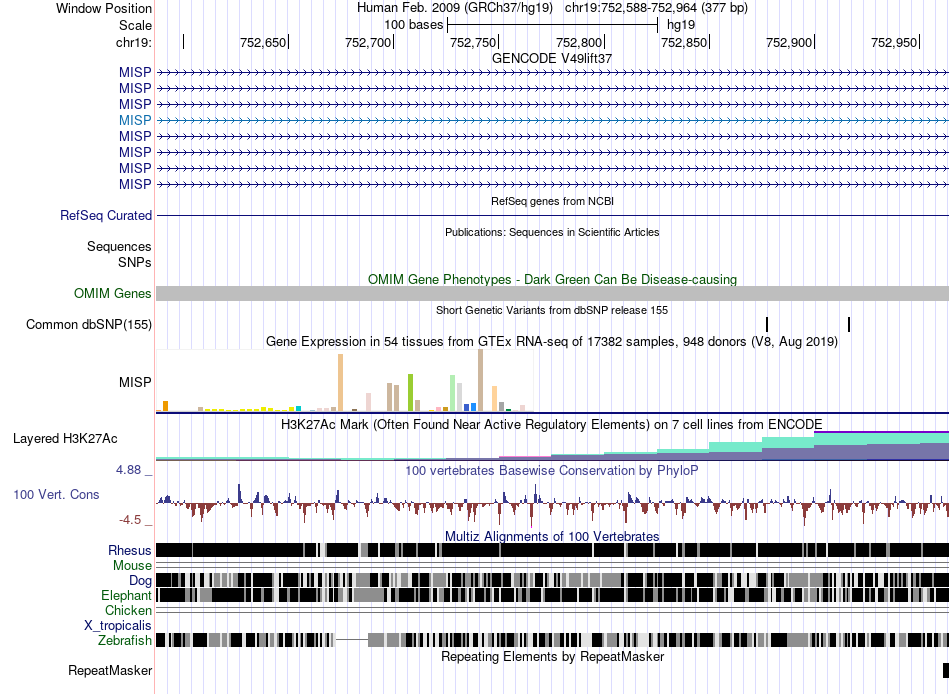Screen dimensions: 950x694
Task: Open Publications: Sequences in Scientific Articles title
Action: tap(552, 232)
